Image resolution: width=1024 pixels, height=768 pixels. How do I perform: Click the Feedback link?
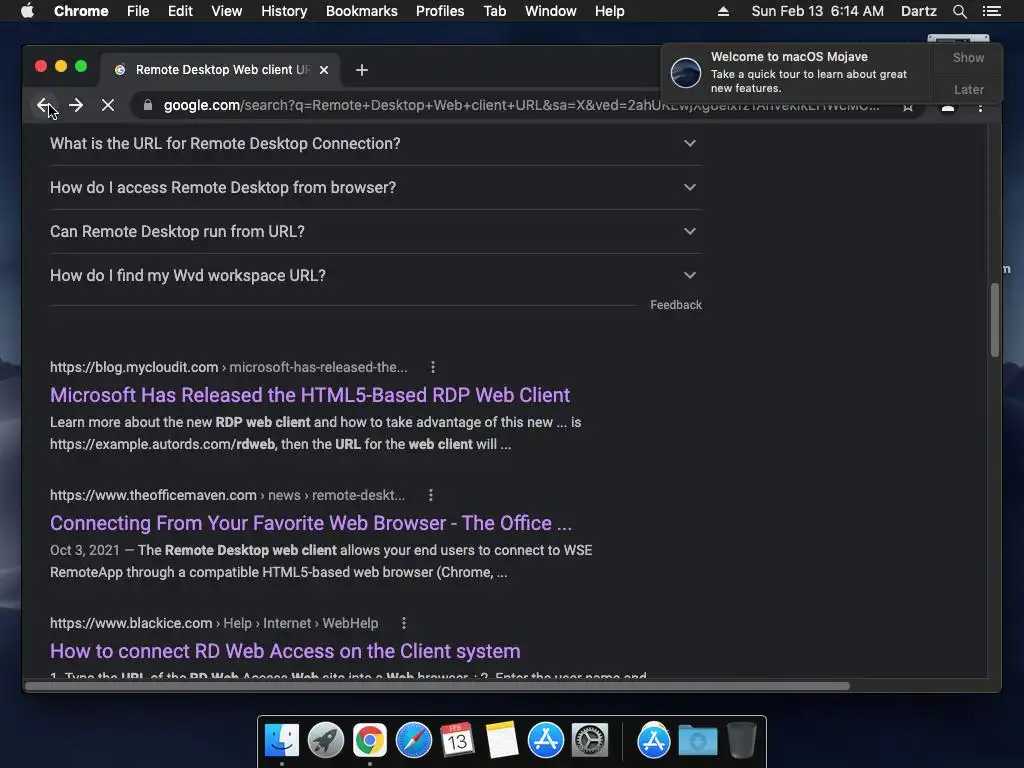(x=676, y=305)
